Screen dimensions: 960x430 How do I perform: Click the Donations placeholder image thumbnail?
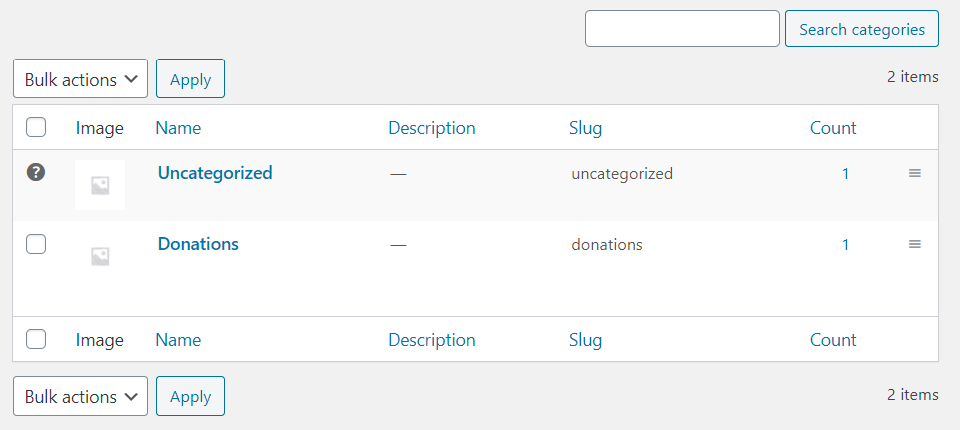[x=100, y=256]
